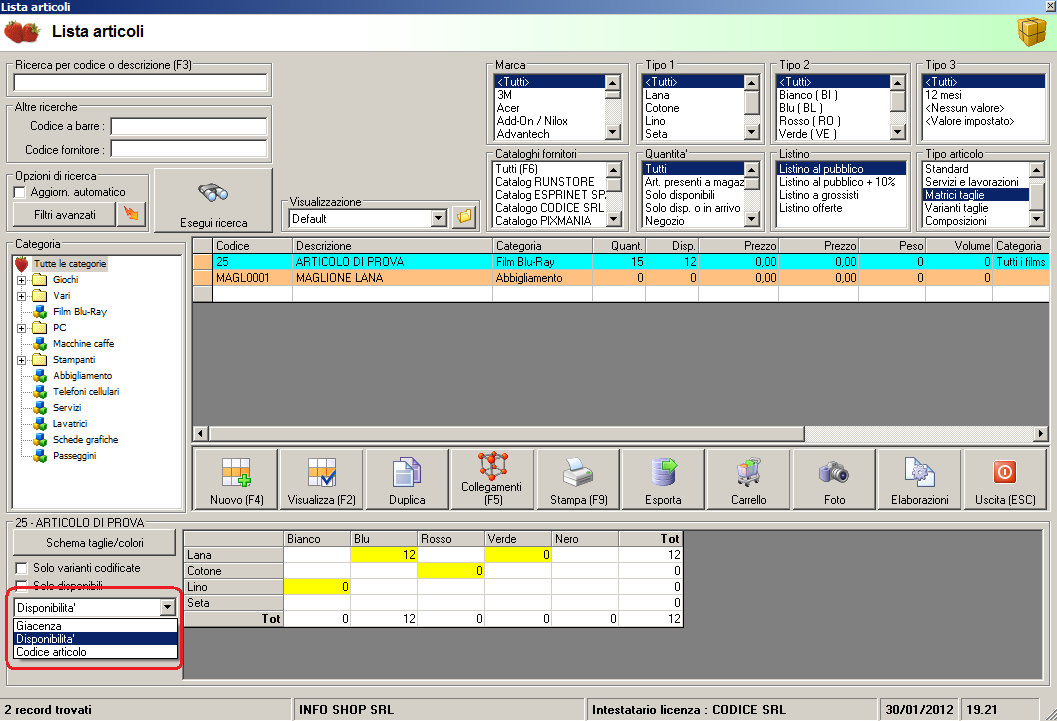This screenshot has height=721, width=1057.
Task: Open Collegamenti (F5) links
Action: click(x=492, y=480)
